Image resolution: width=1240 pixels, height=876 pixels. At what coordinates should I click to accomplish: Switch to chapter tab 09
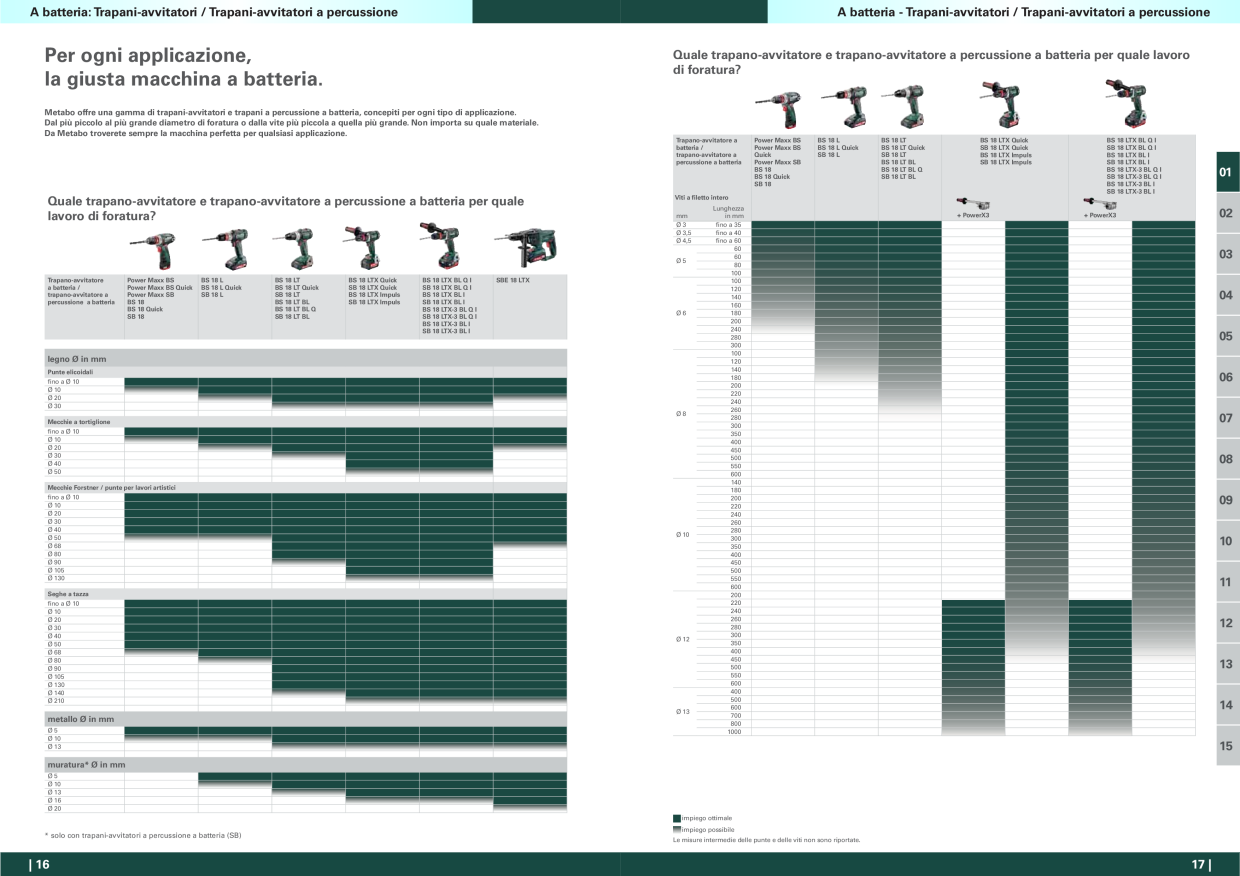point(1228,500)
